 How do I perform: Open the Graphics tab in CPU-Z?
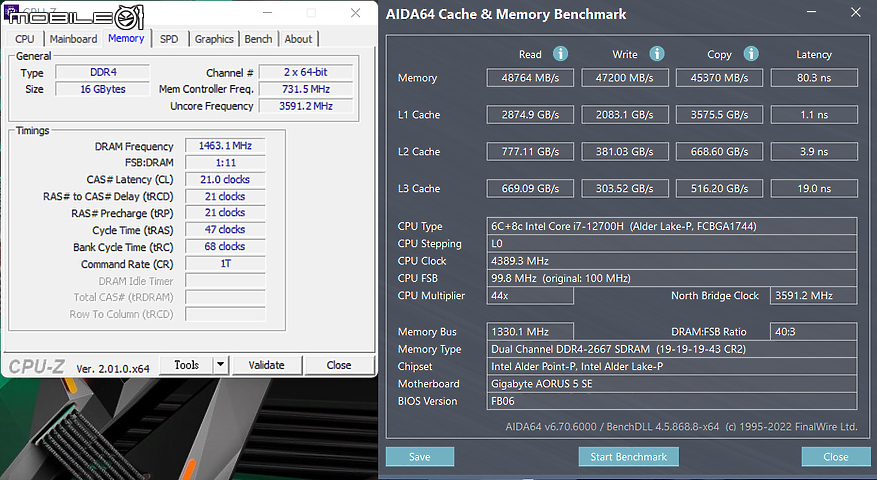coord(214,39)
